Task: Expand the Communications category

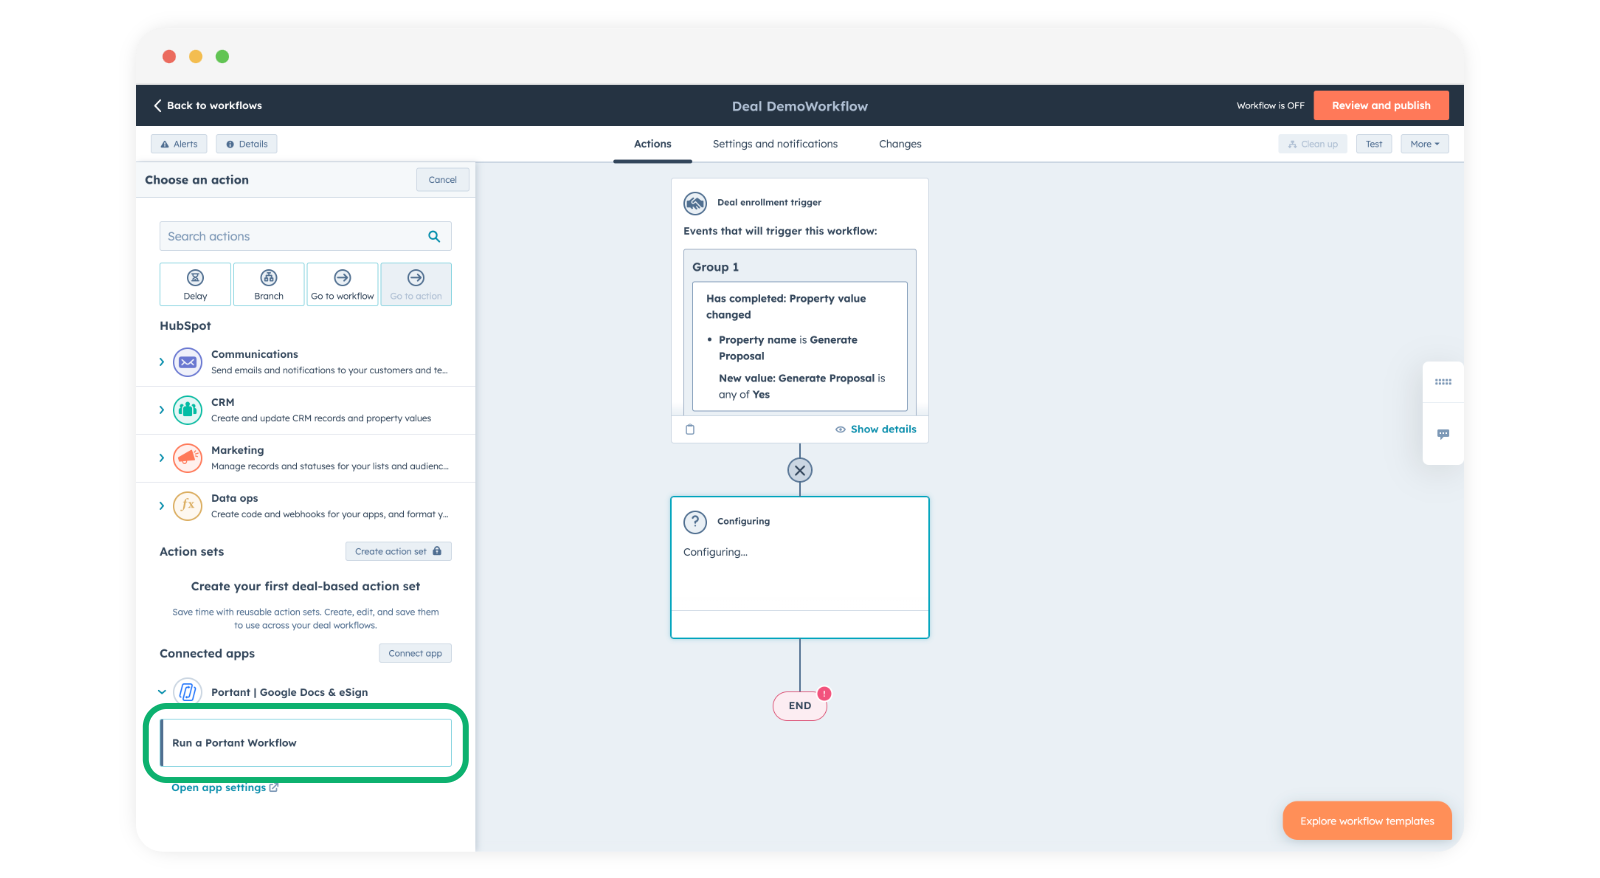Action: pyautogui.click(x=162, y=362)
